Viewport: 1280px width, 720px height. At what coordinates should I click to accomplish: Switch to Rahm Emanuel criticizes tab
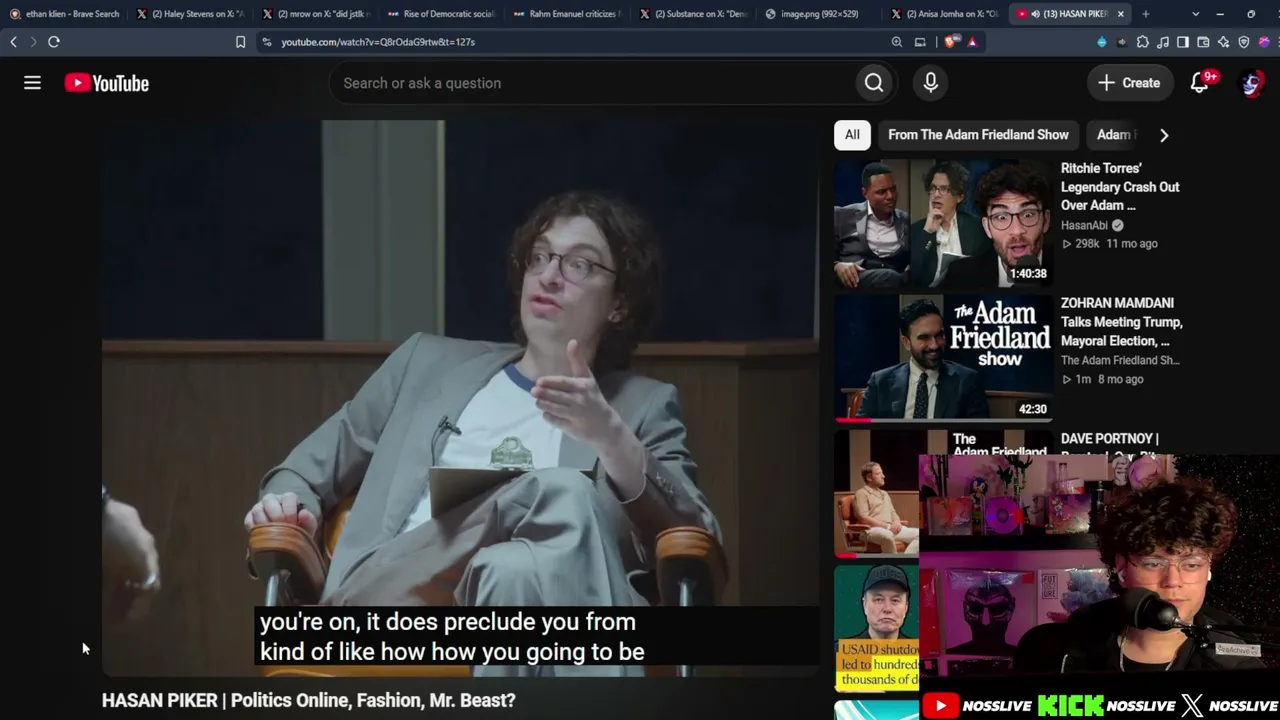pyautogui.click(x=567, y=14)
